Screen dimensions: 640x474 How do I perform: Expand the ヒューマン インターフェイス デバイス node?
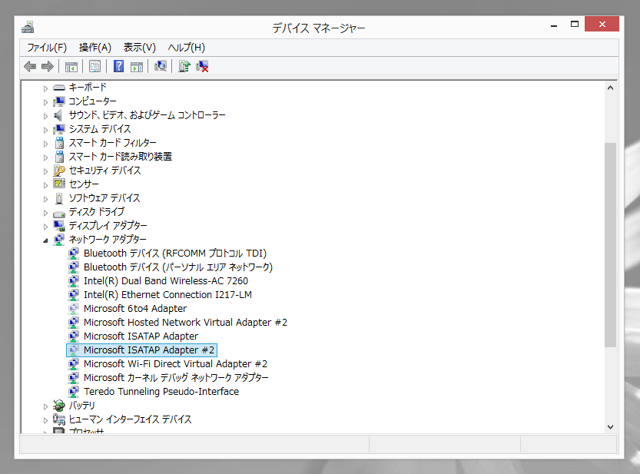click(x=45, y=420)
